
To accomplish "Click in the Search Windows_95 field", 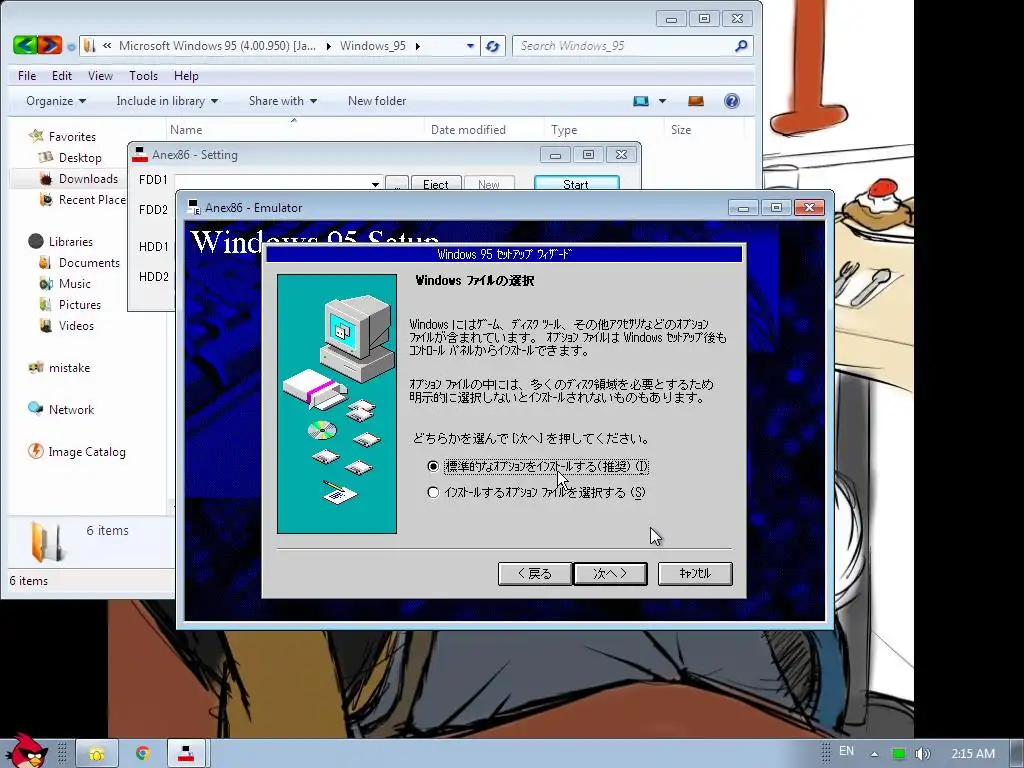I will pos(624,46).
